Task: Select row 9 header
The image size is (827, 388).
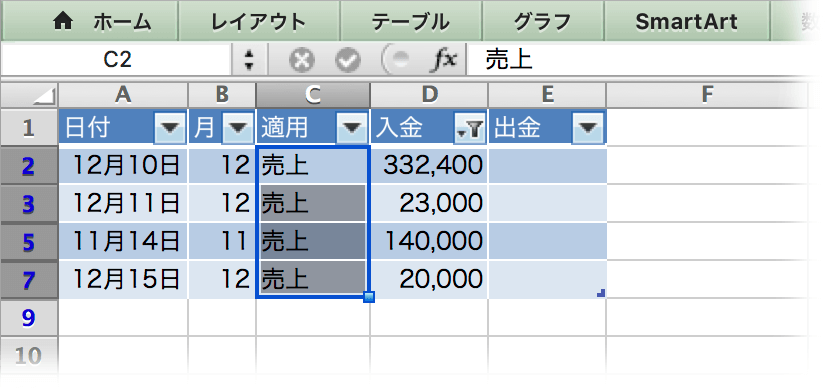Action: [28, 317]
